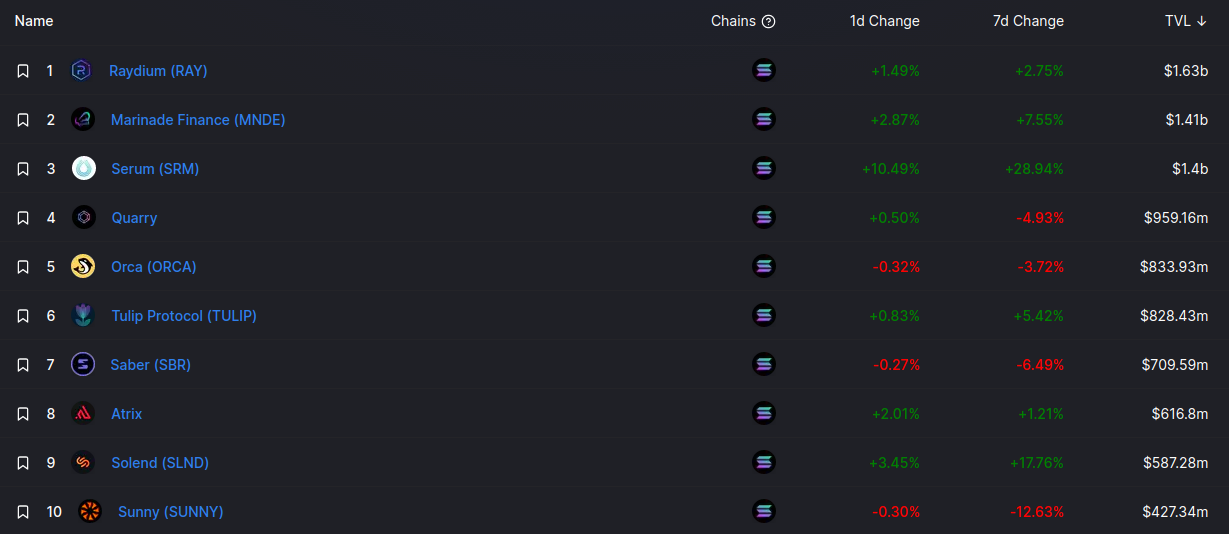Viewport: 1229px width, 534px height.
Task: Click the Tulip Protocol logo icon
Action: click(83, 316)
